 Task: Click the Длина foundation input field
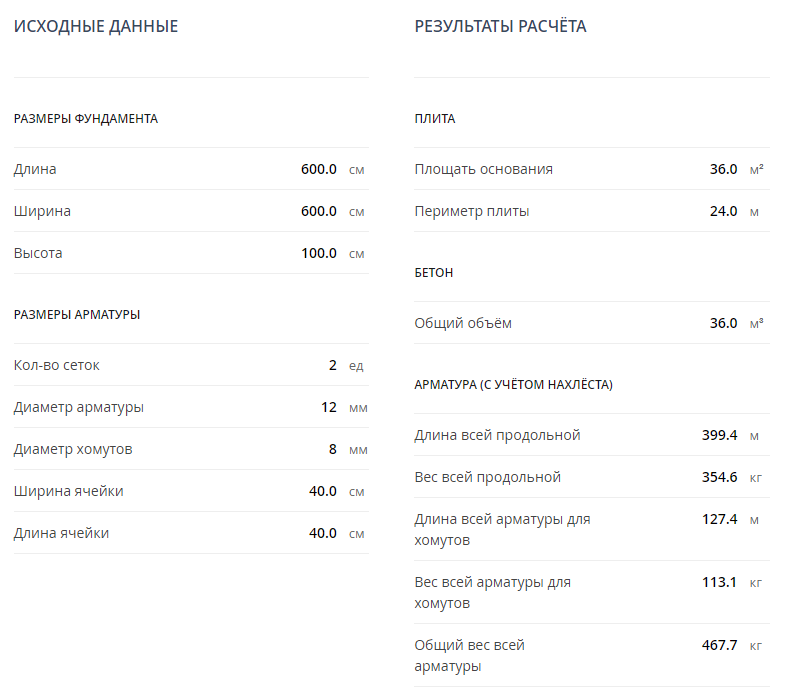(x=318, y=169)
